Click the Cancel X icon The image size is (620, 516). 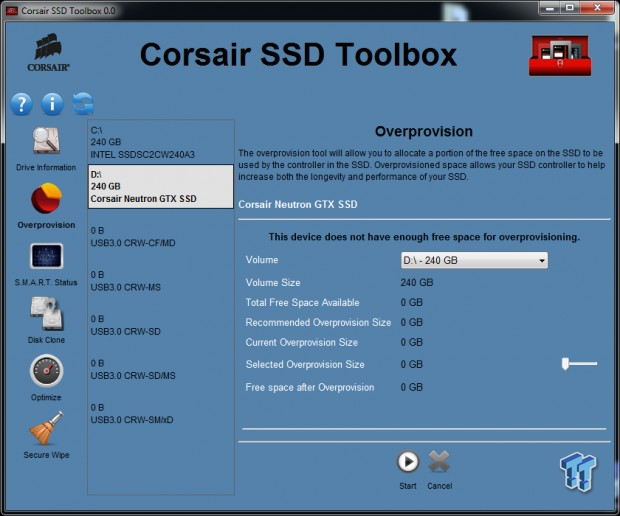point(439,461)
